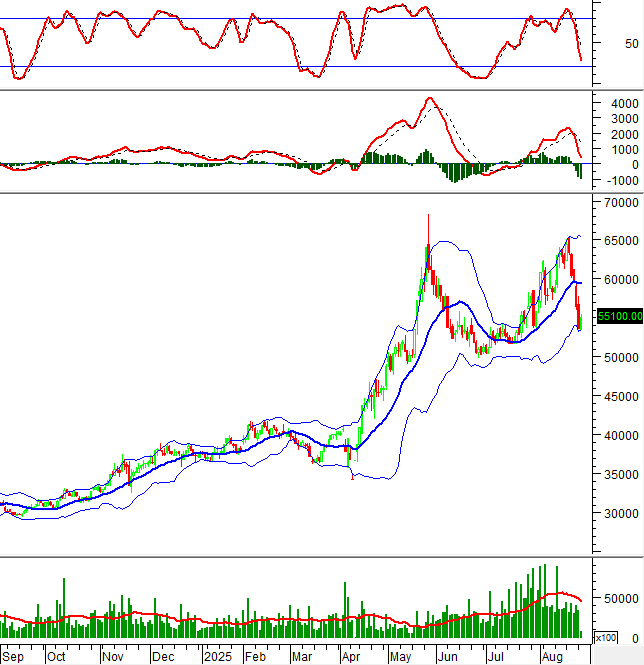The height and width of the screenshot is (665, 644).
Task: Click the 40000 price axis value
Action: tap(622, 436)
